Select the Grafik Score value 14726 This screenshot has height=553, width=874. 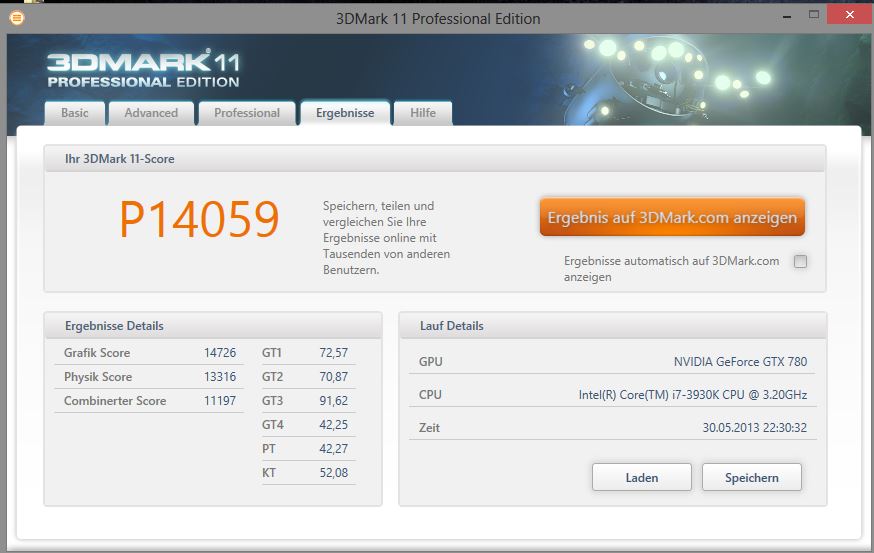click(220, 353)
